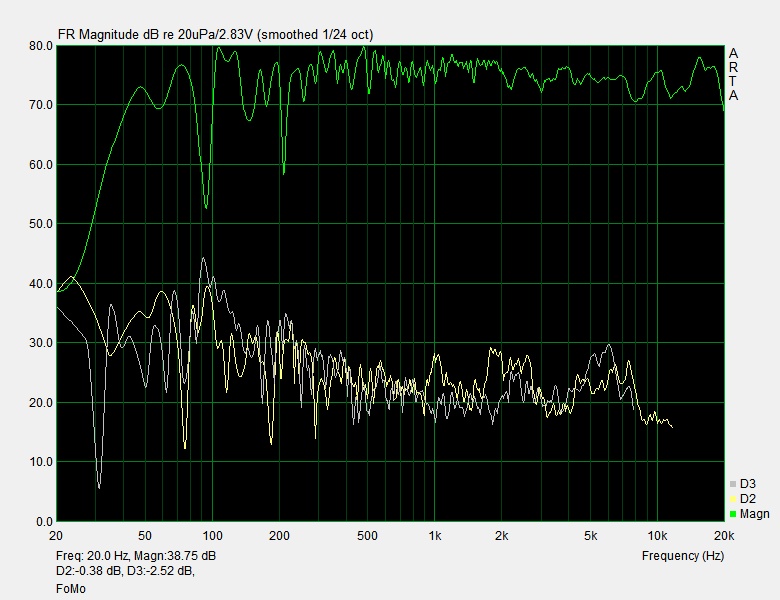
Task: Click the 20 frequency axis tick label
Action: click(x=56, y=536)
